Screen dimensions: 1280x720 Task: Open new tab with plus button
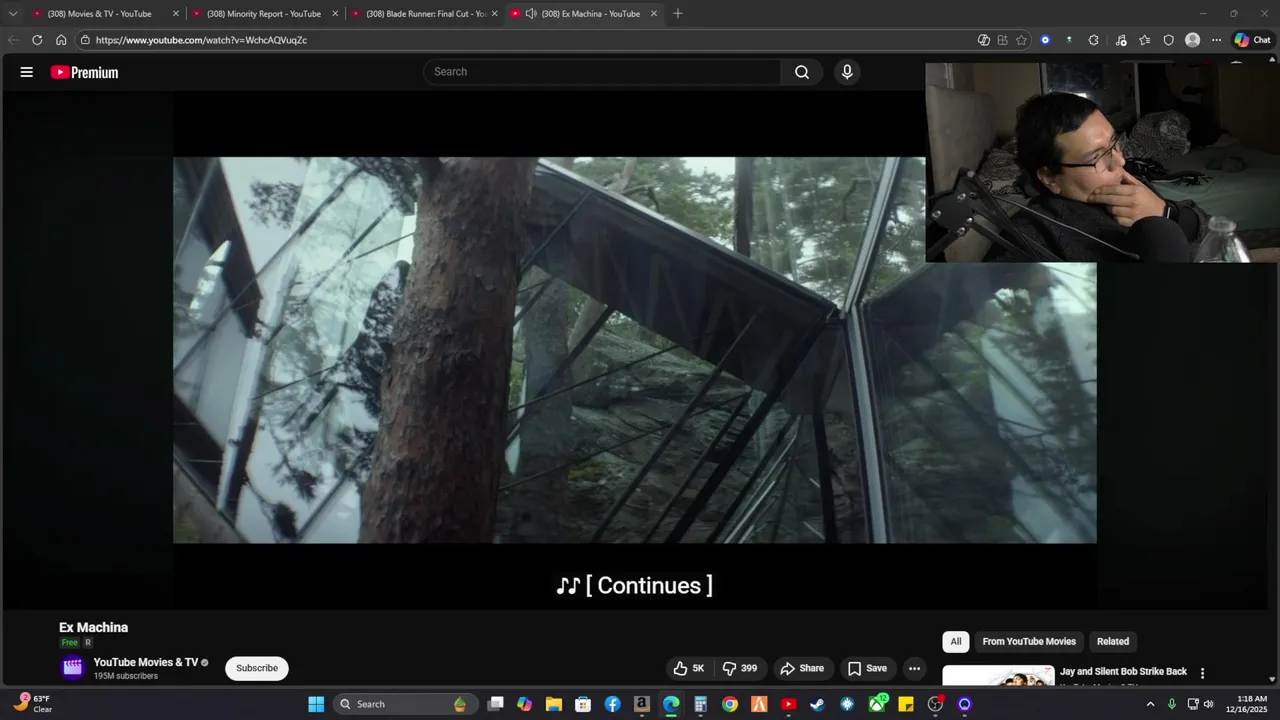coord(677,13)
